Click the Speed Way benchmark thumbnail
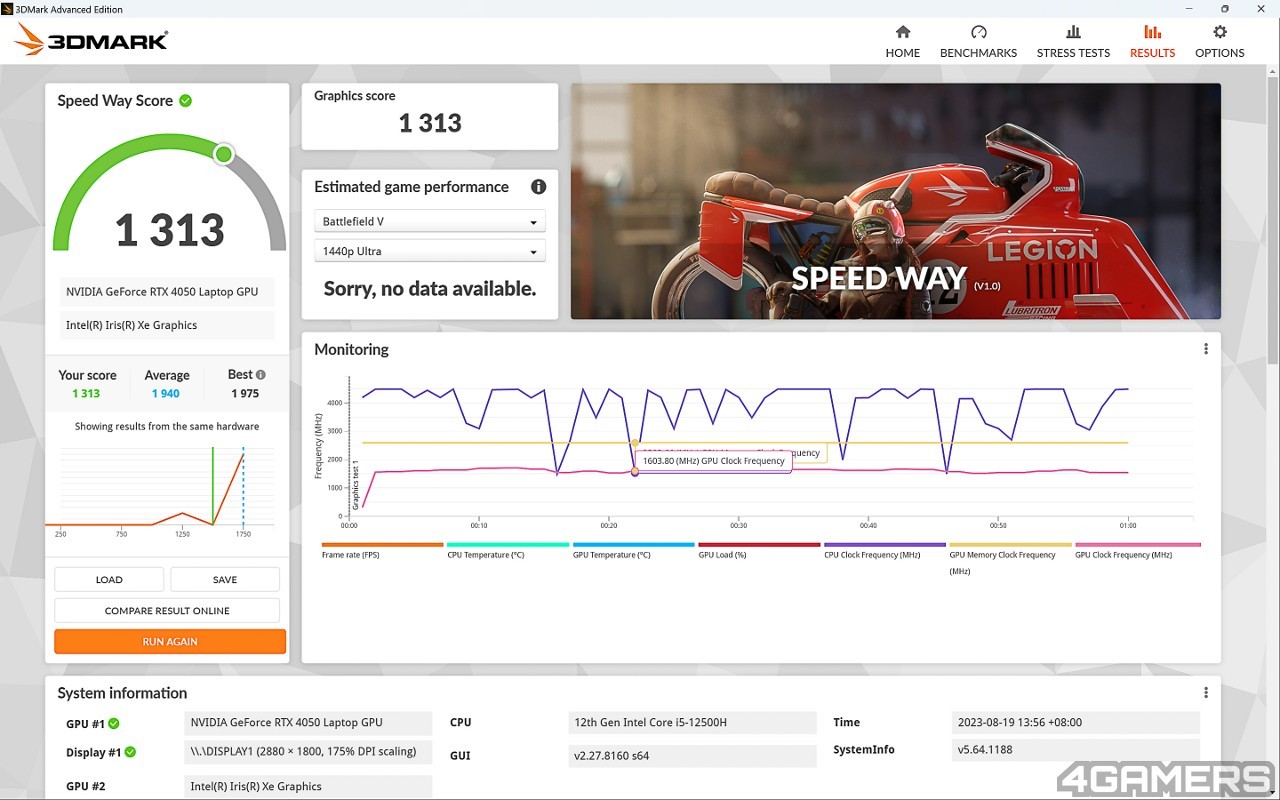Viewport: 1280px width, 800px height. click(x=895, y=201)
